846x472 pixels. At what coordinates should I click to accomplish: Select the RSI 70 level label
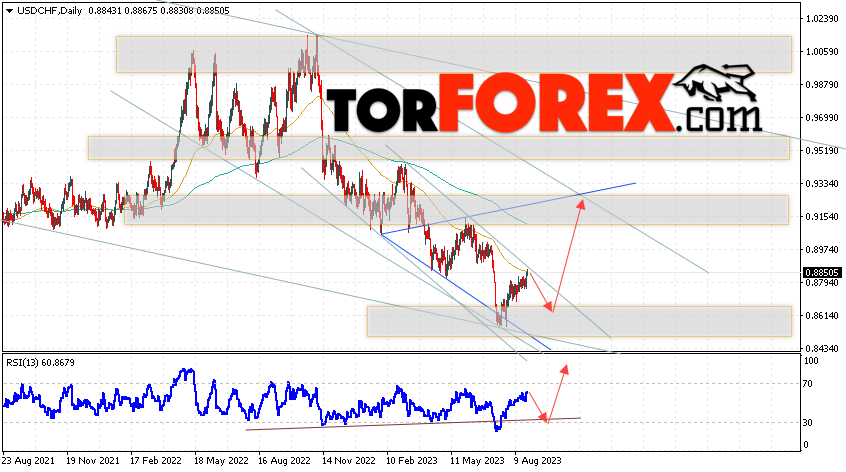click(x=807, y=384)
